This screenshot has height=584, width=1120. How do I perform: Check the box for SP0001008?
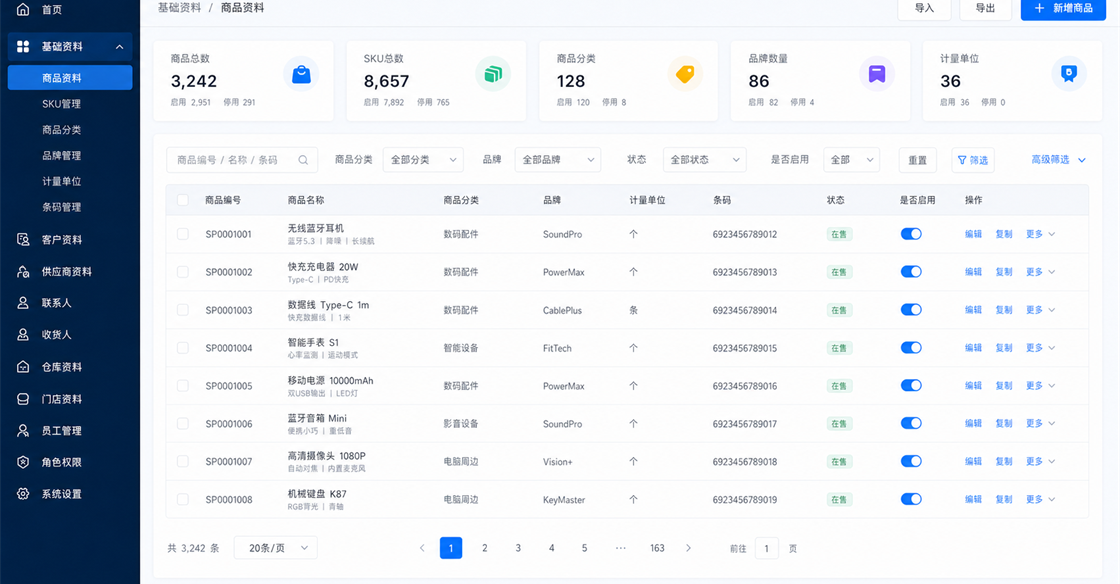(x=183, y=499)
